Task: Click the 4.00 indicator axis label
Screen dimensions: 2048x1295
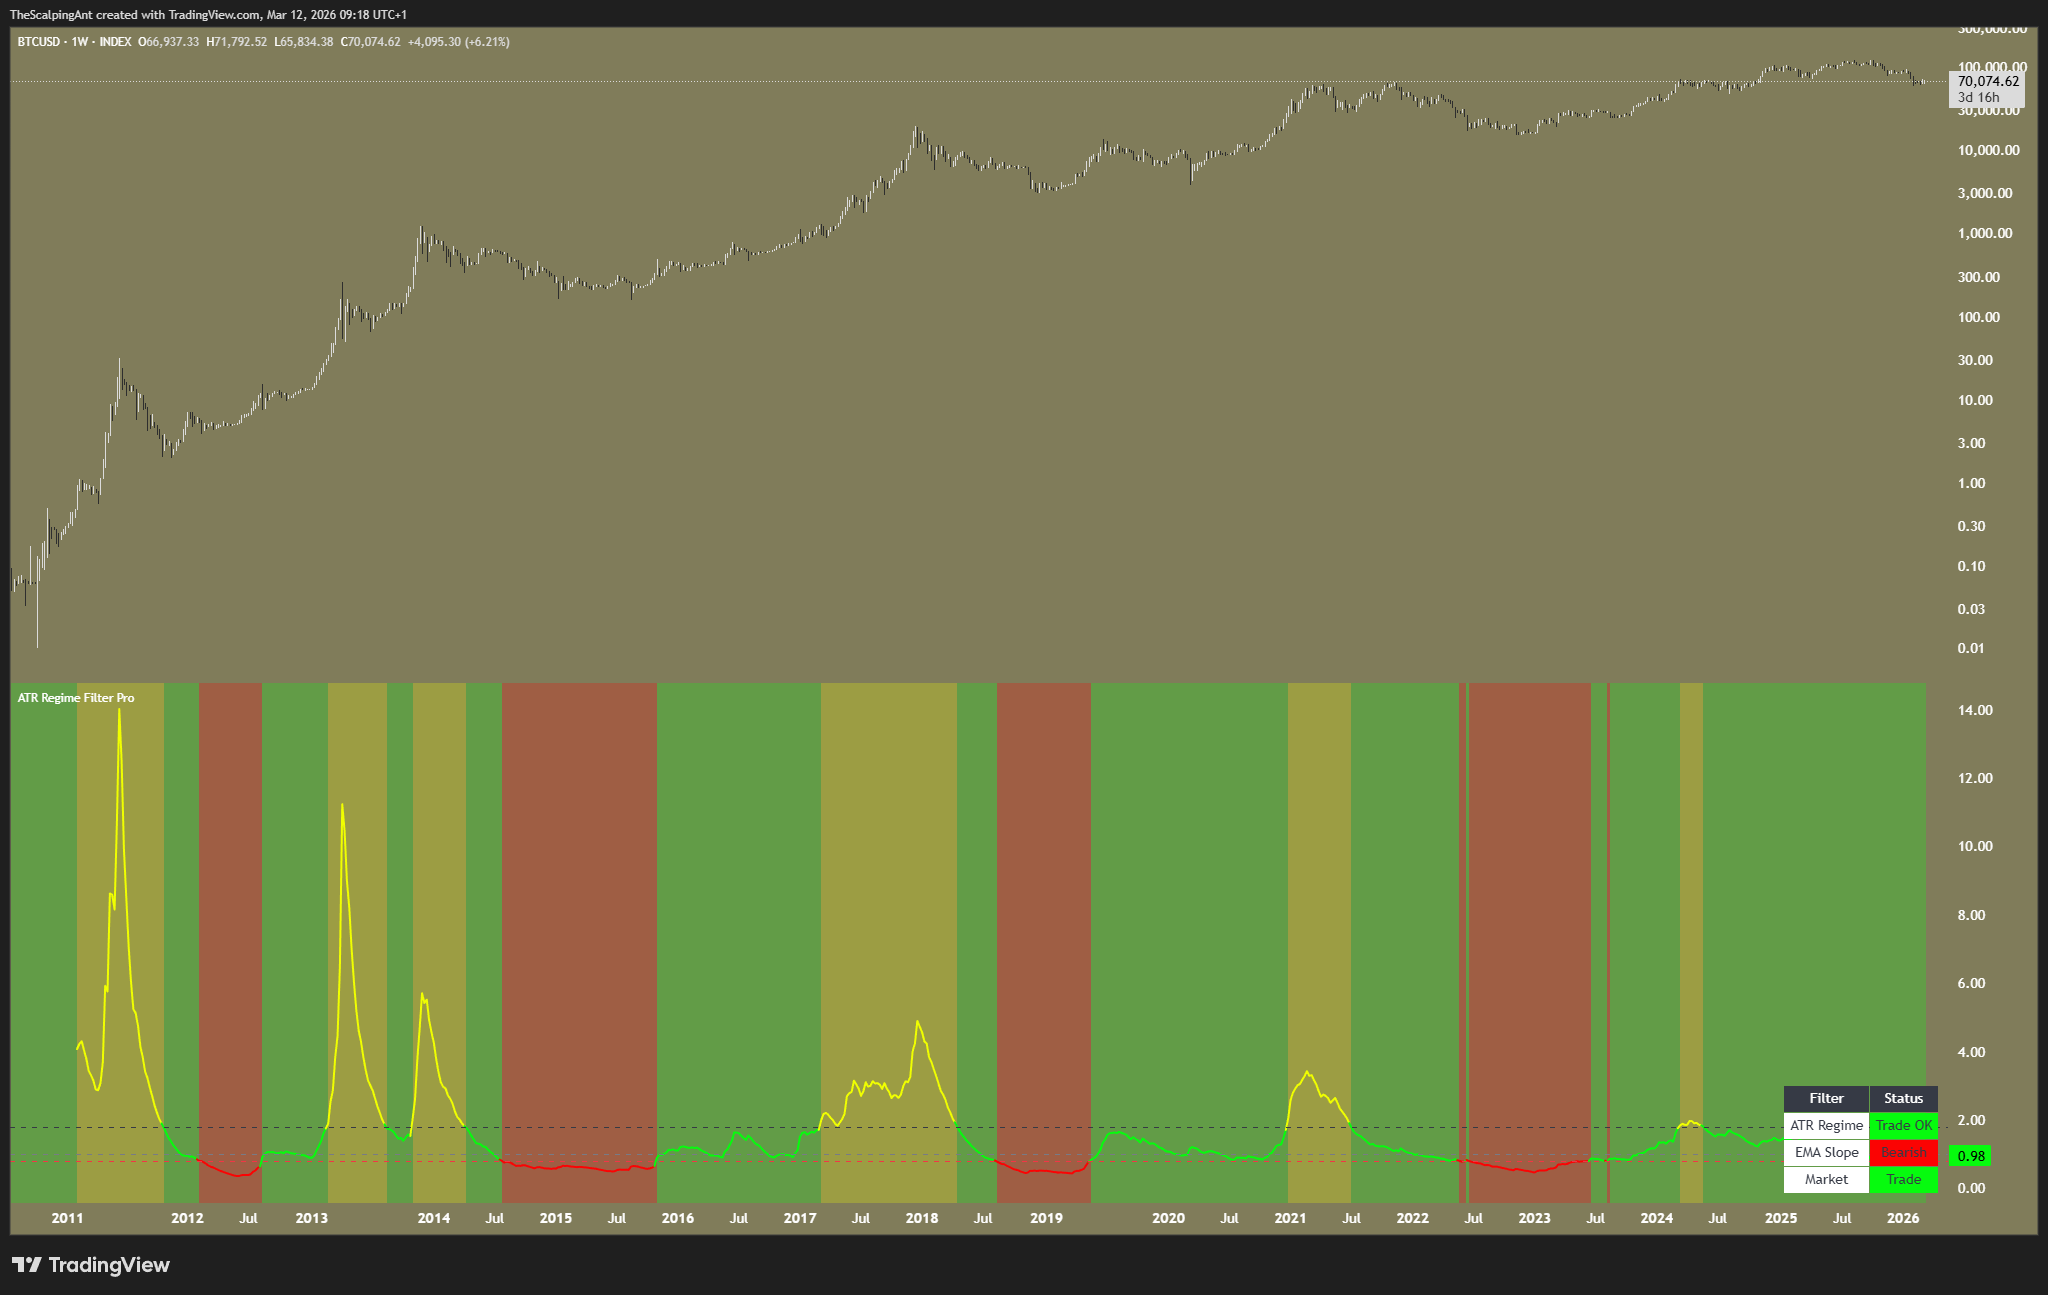Action: pyautogui.click(x=1971, y=1052)
